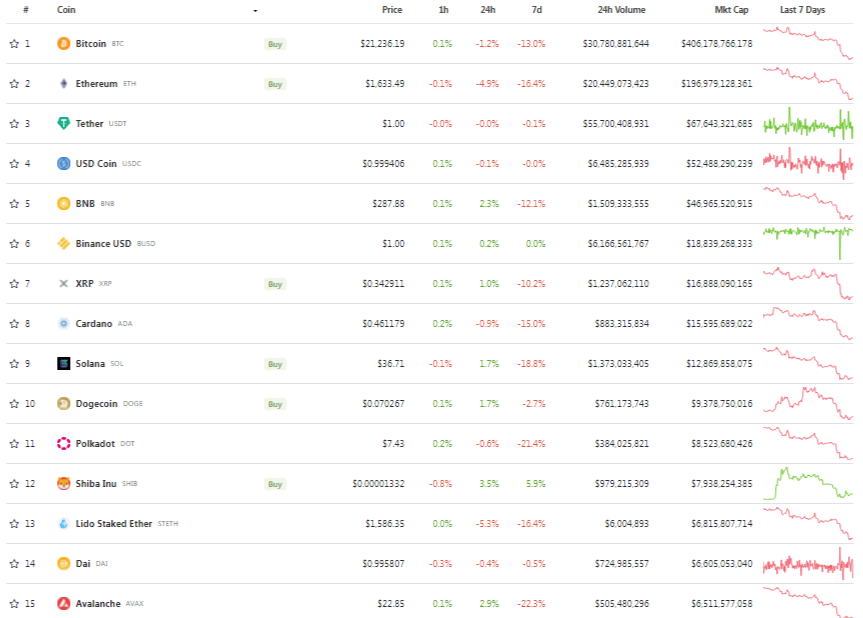Click the Dogecoin logo icon

point(64,403)
